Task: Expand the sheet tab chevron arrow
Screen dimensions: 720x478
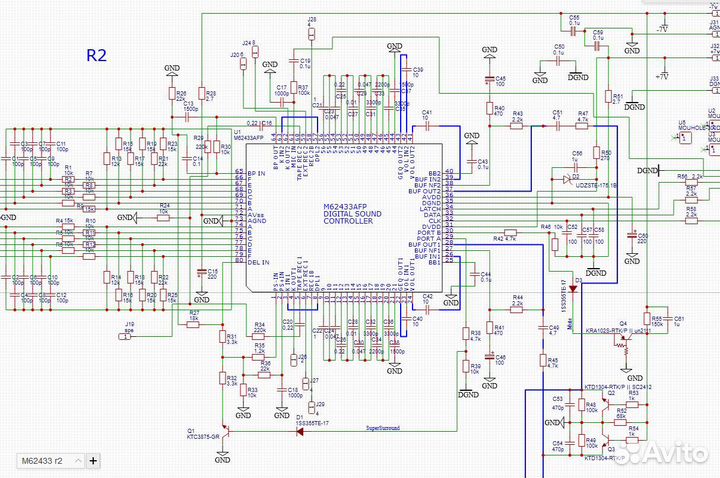Action: pos(77,461)
